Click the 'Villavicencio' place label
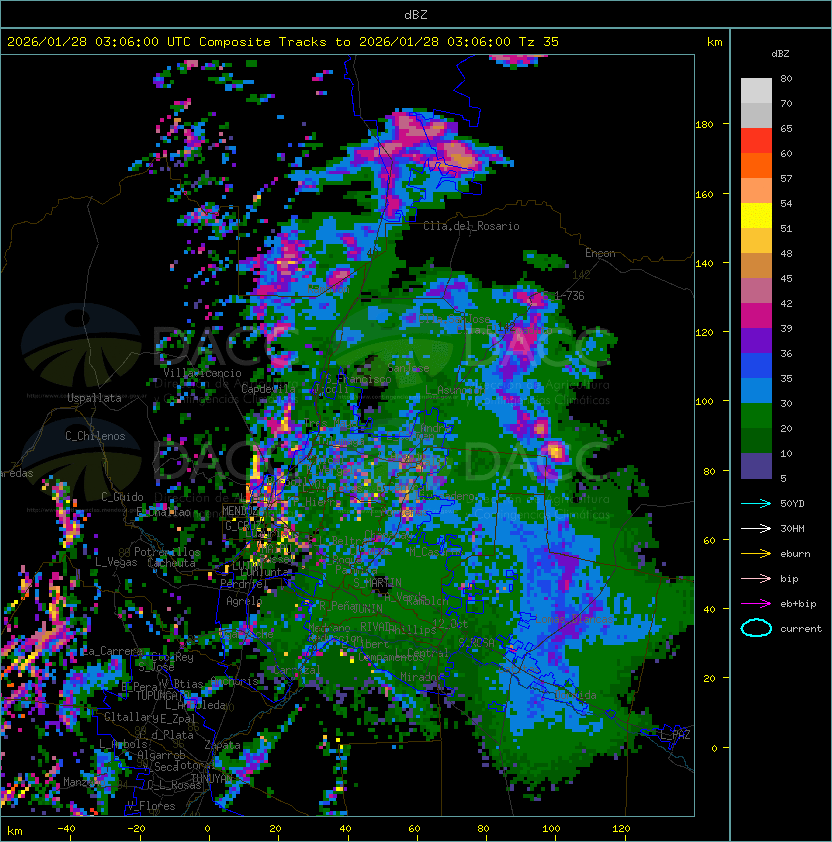This screenshot has width=832, height=842. coord(202,373)
